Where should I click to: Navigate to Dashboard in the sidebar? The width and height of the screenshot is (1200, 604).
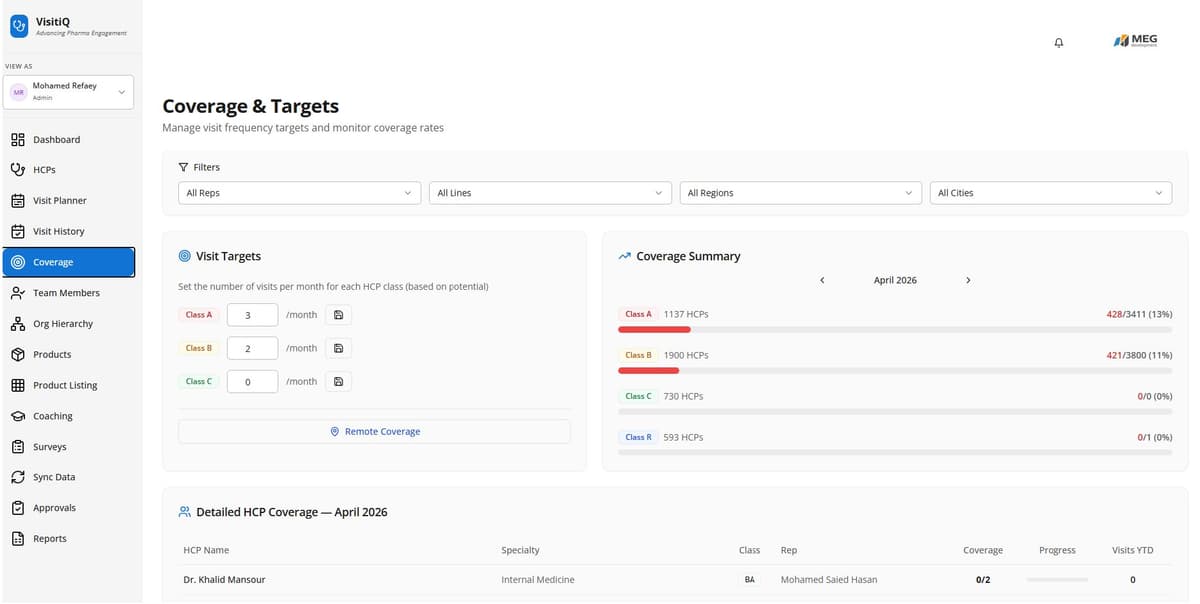click(x=56, y=140)
